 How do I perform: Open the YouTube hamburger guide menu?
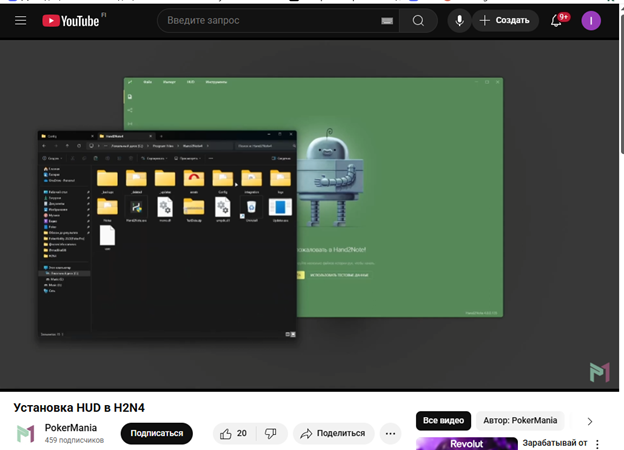[x=21, y=21]
